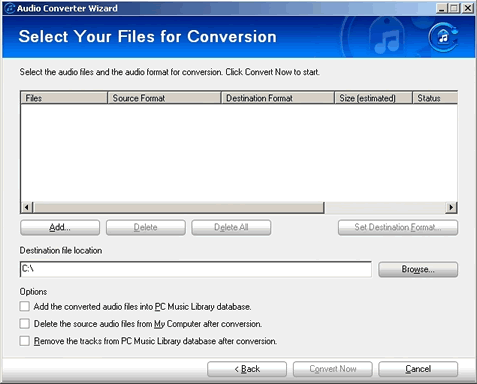Go back with the Back button

(247, 369)
